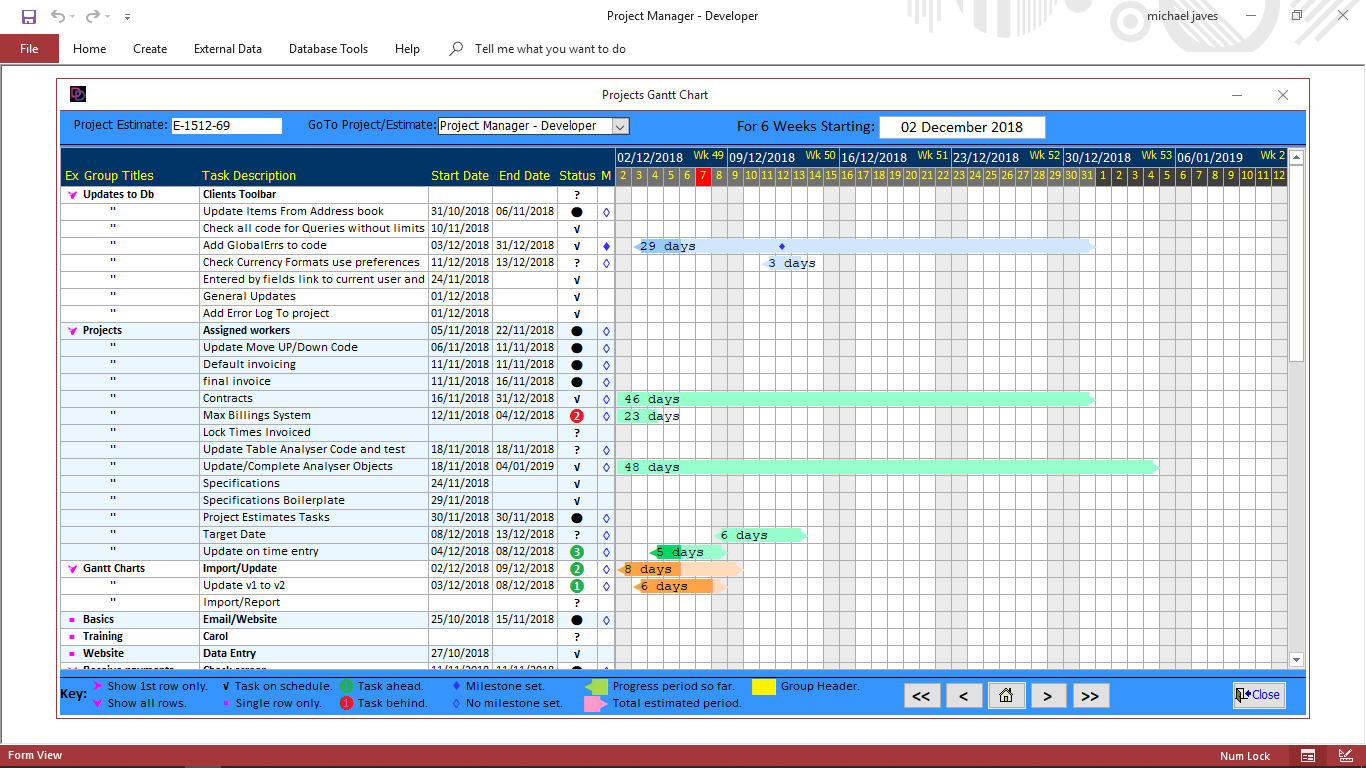Viewport: 1366px width, 768px height.
Task: Click the 46 days Contracts Gantt bar
Action: point(856,399)
